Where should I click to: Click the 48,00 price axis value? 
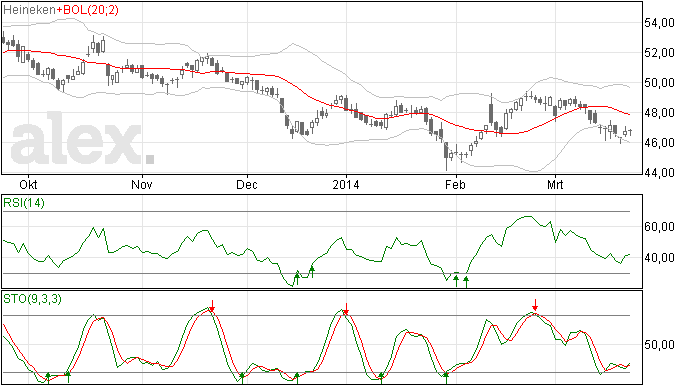(x=659, y=112)
